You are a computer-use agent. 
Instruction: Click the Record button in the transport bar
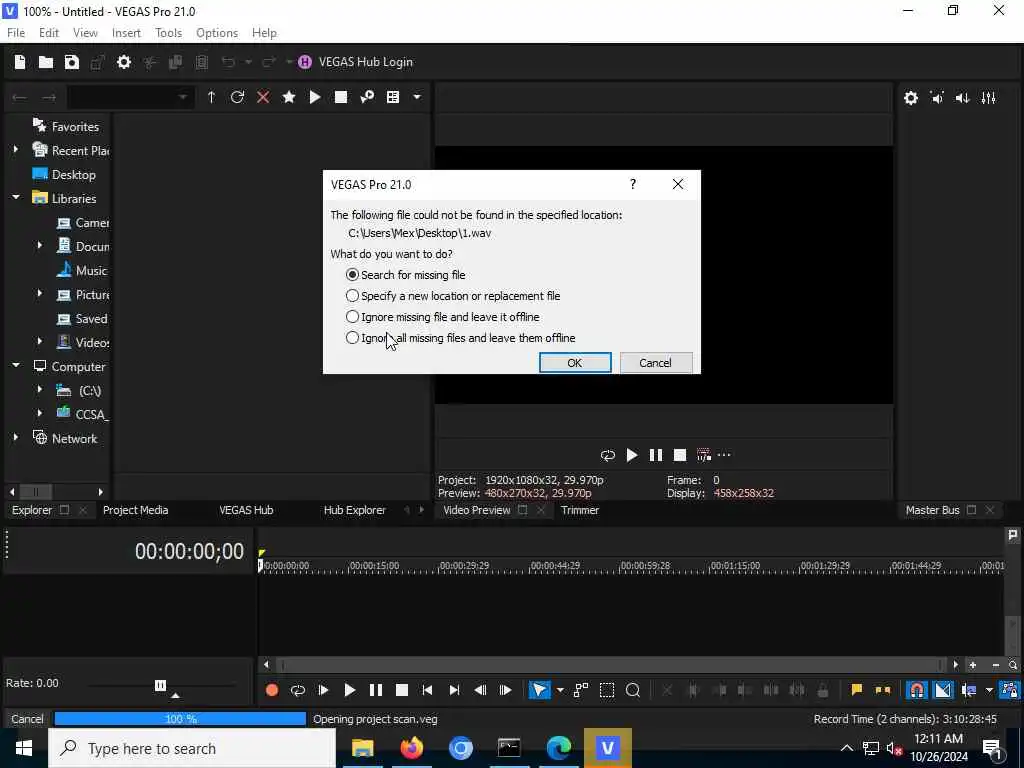tap(272, 690)
